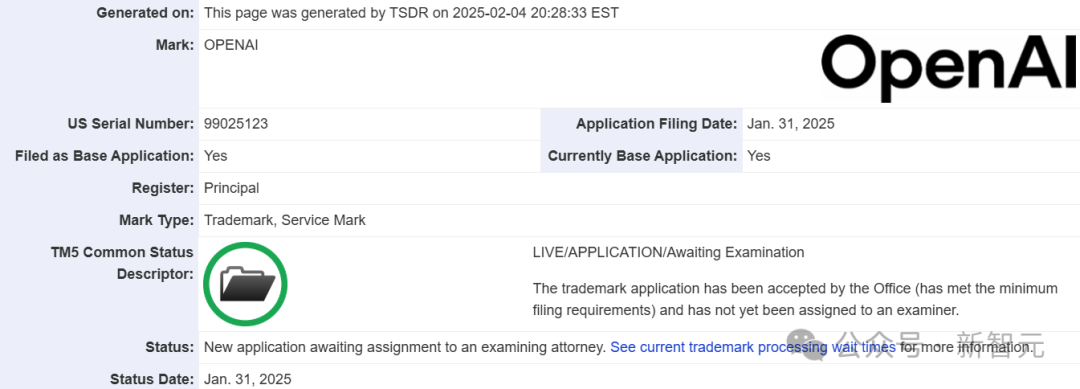Click the Application Filing Date label
The image size is (1080, 389).
click(x=656, y=124)
